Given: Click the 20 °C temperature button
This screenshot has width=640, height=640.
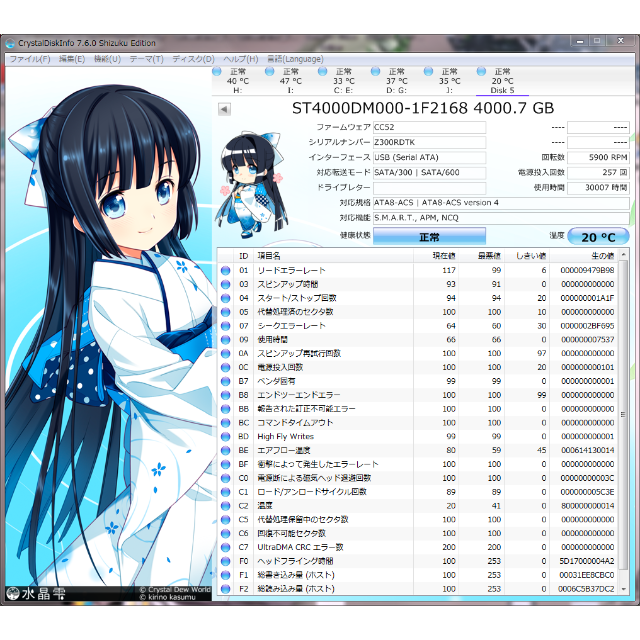Looking at the screenshot, I should [598, 237].
